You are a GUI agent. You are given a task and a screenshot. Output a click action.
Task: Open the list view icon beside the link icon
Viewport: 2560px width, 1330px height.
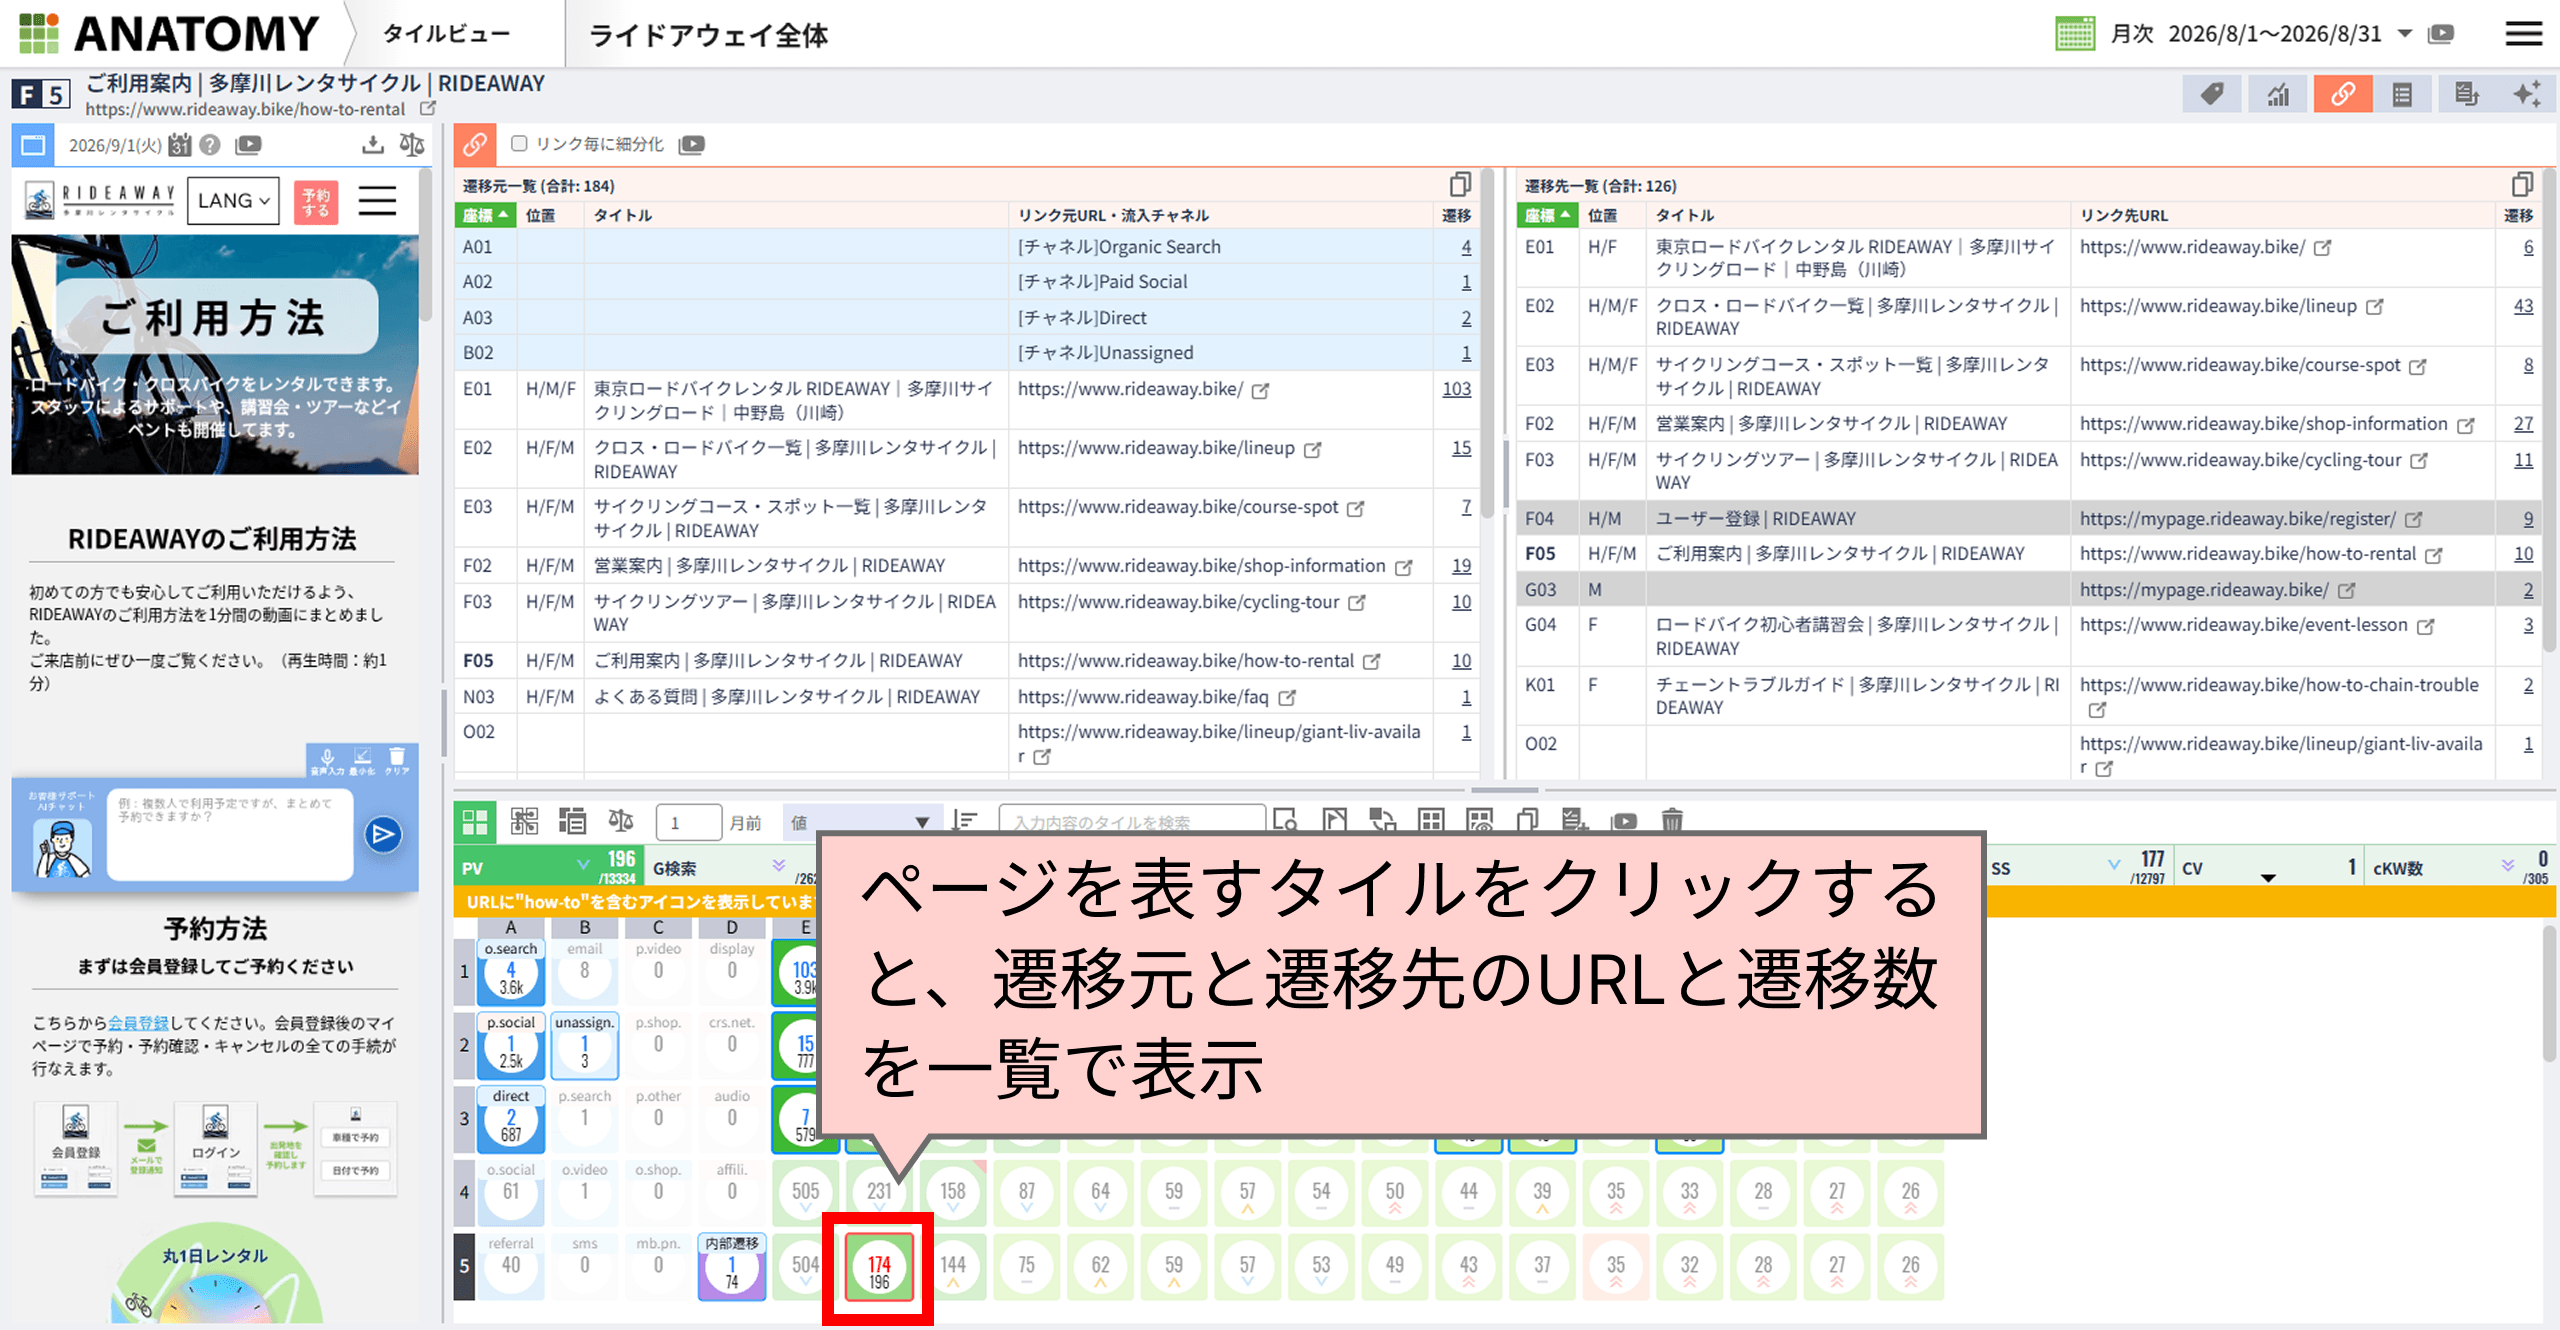2402,95
